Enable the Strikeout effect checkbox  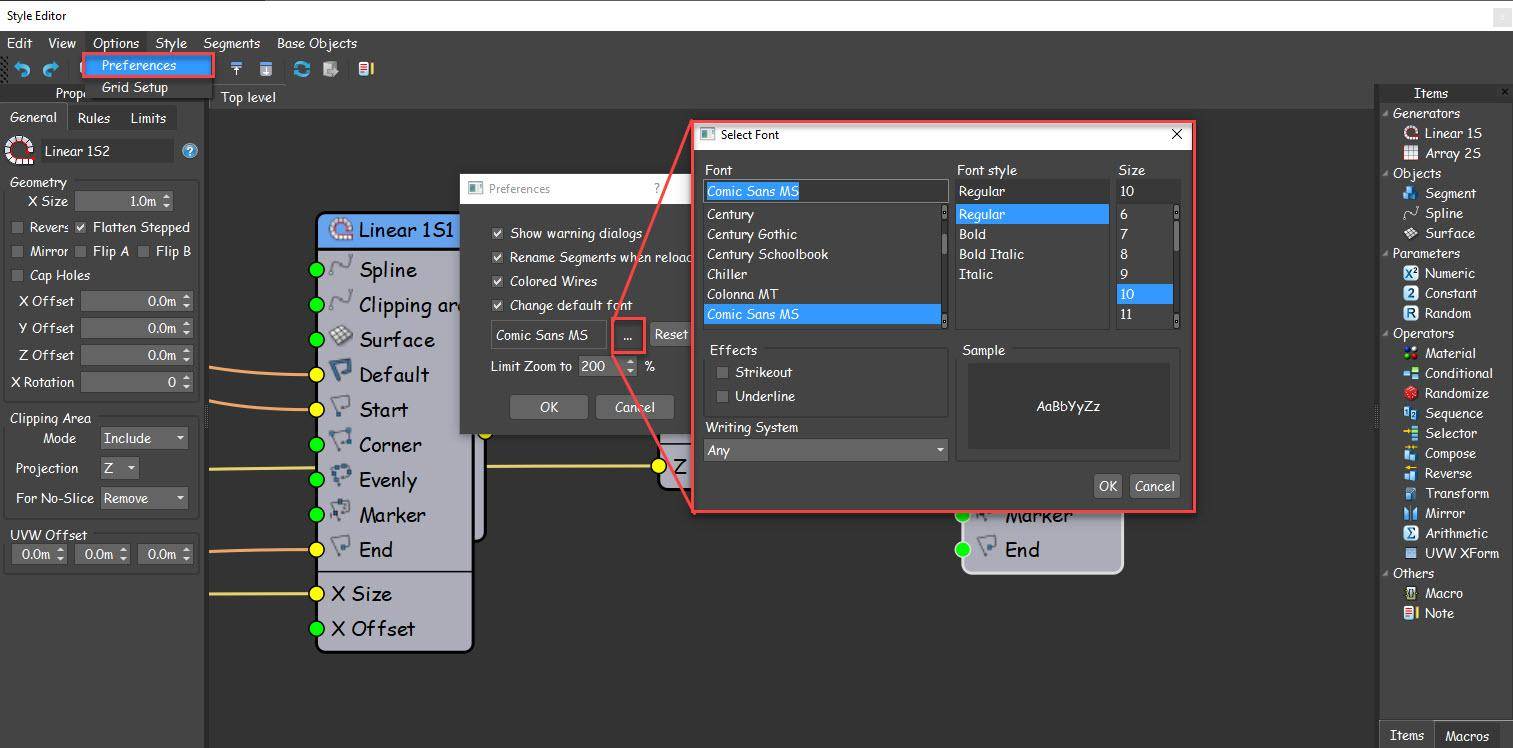pos(722,372)
